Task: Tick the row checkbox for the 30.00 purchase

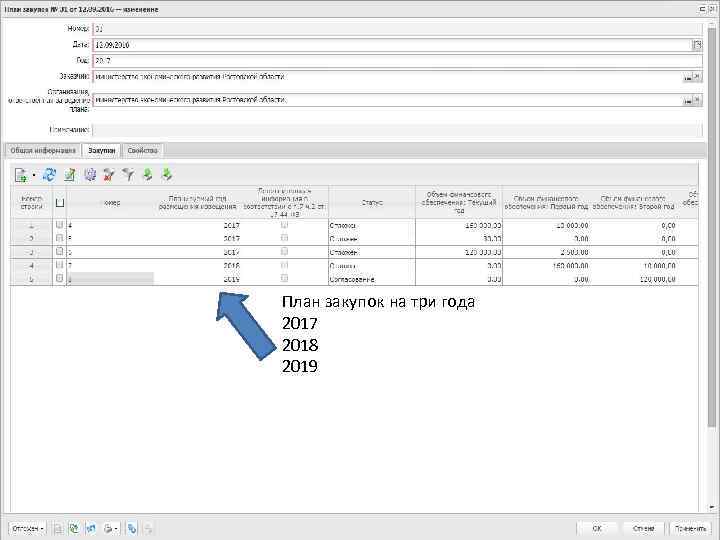Action: pyautogui.click(x=59, y=238)
